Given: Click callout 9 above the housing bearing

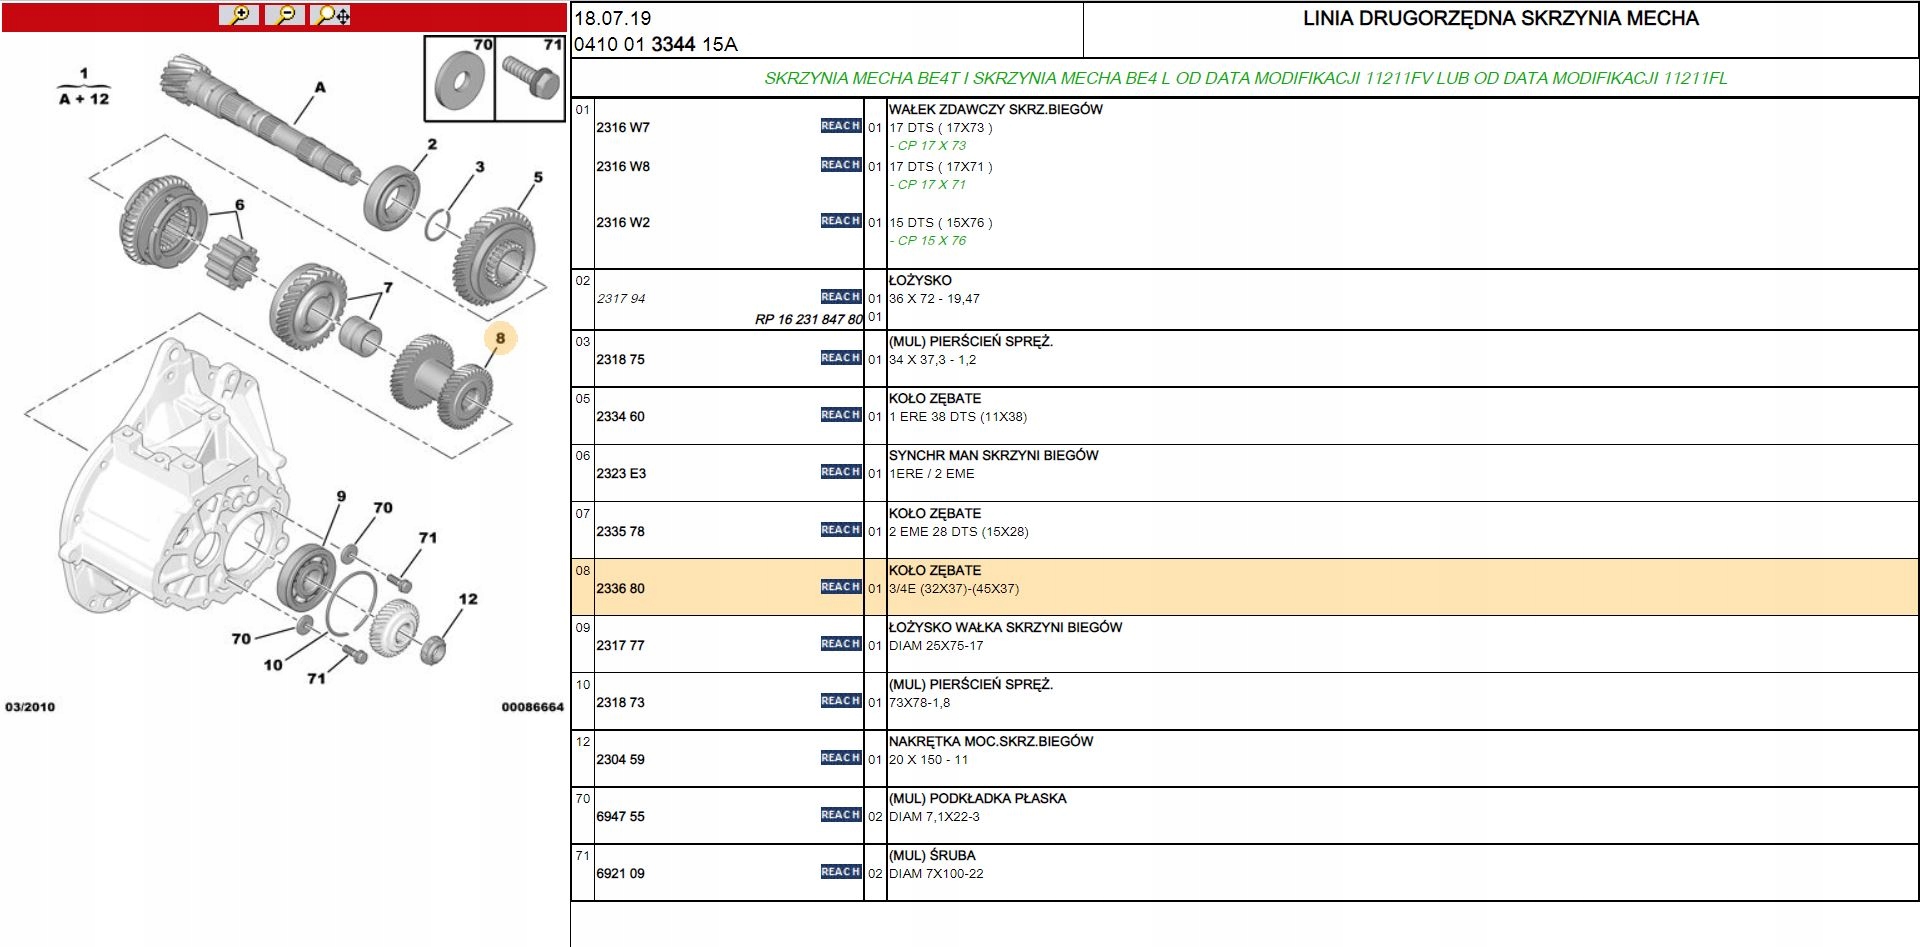Looking at the screenshot, I should (341, 496).
